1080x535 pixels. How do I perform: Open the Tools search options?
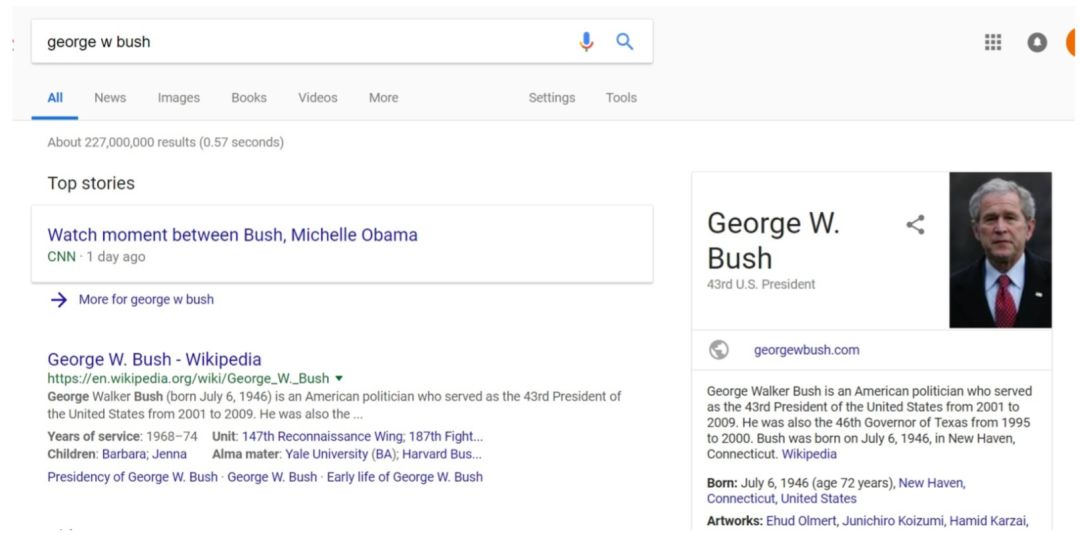pyautogui.click(x=621, y=98)
